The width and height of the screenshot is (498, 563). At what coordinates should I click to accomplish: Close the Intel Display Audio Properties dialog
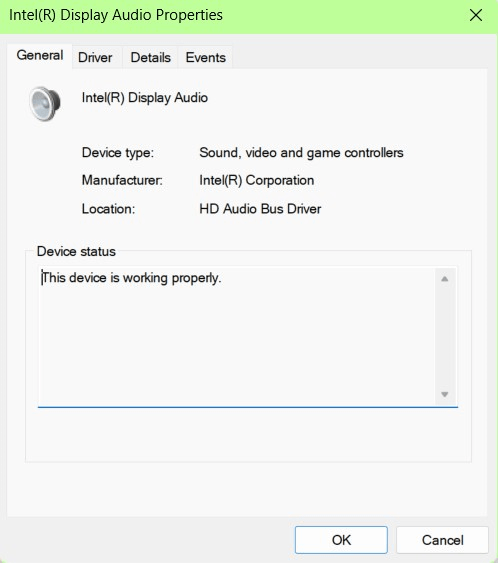[476, 15]
